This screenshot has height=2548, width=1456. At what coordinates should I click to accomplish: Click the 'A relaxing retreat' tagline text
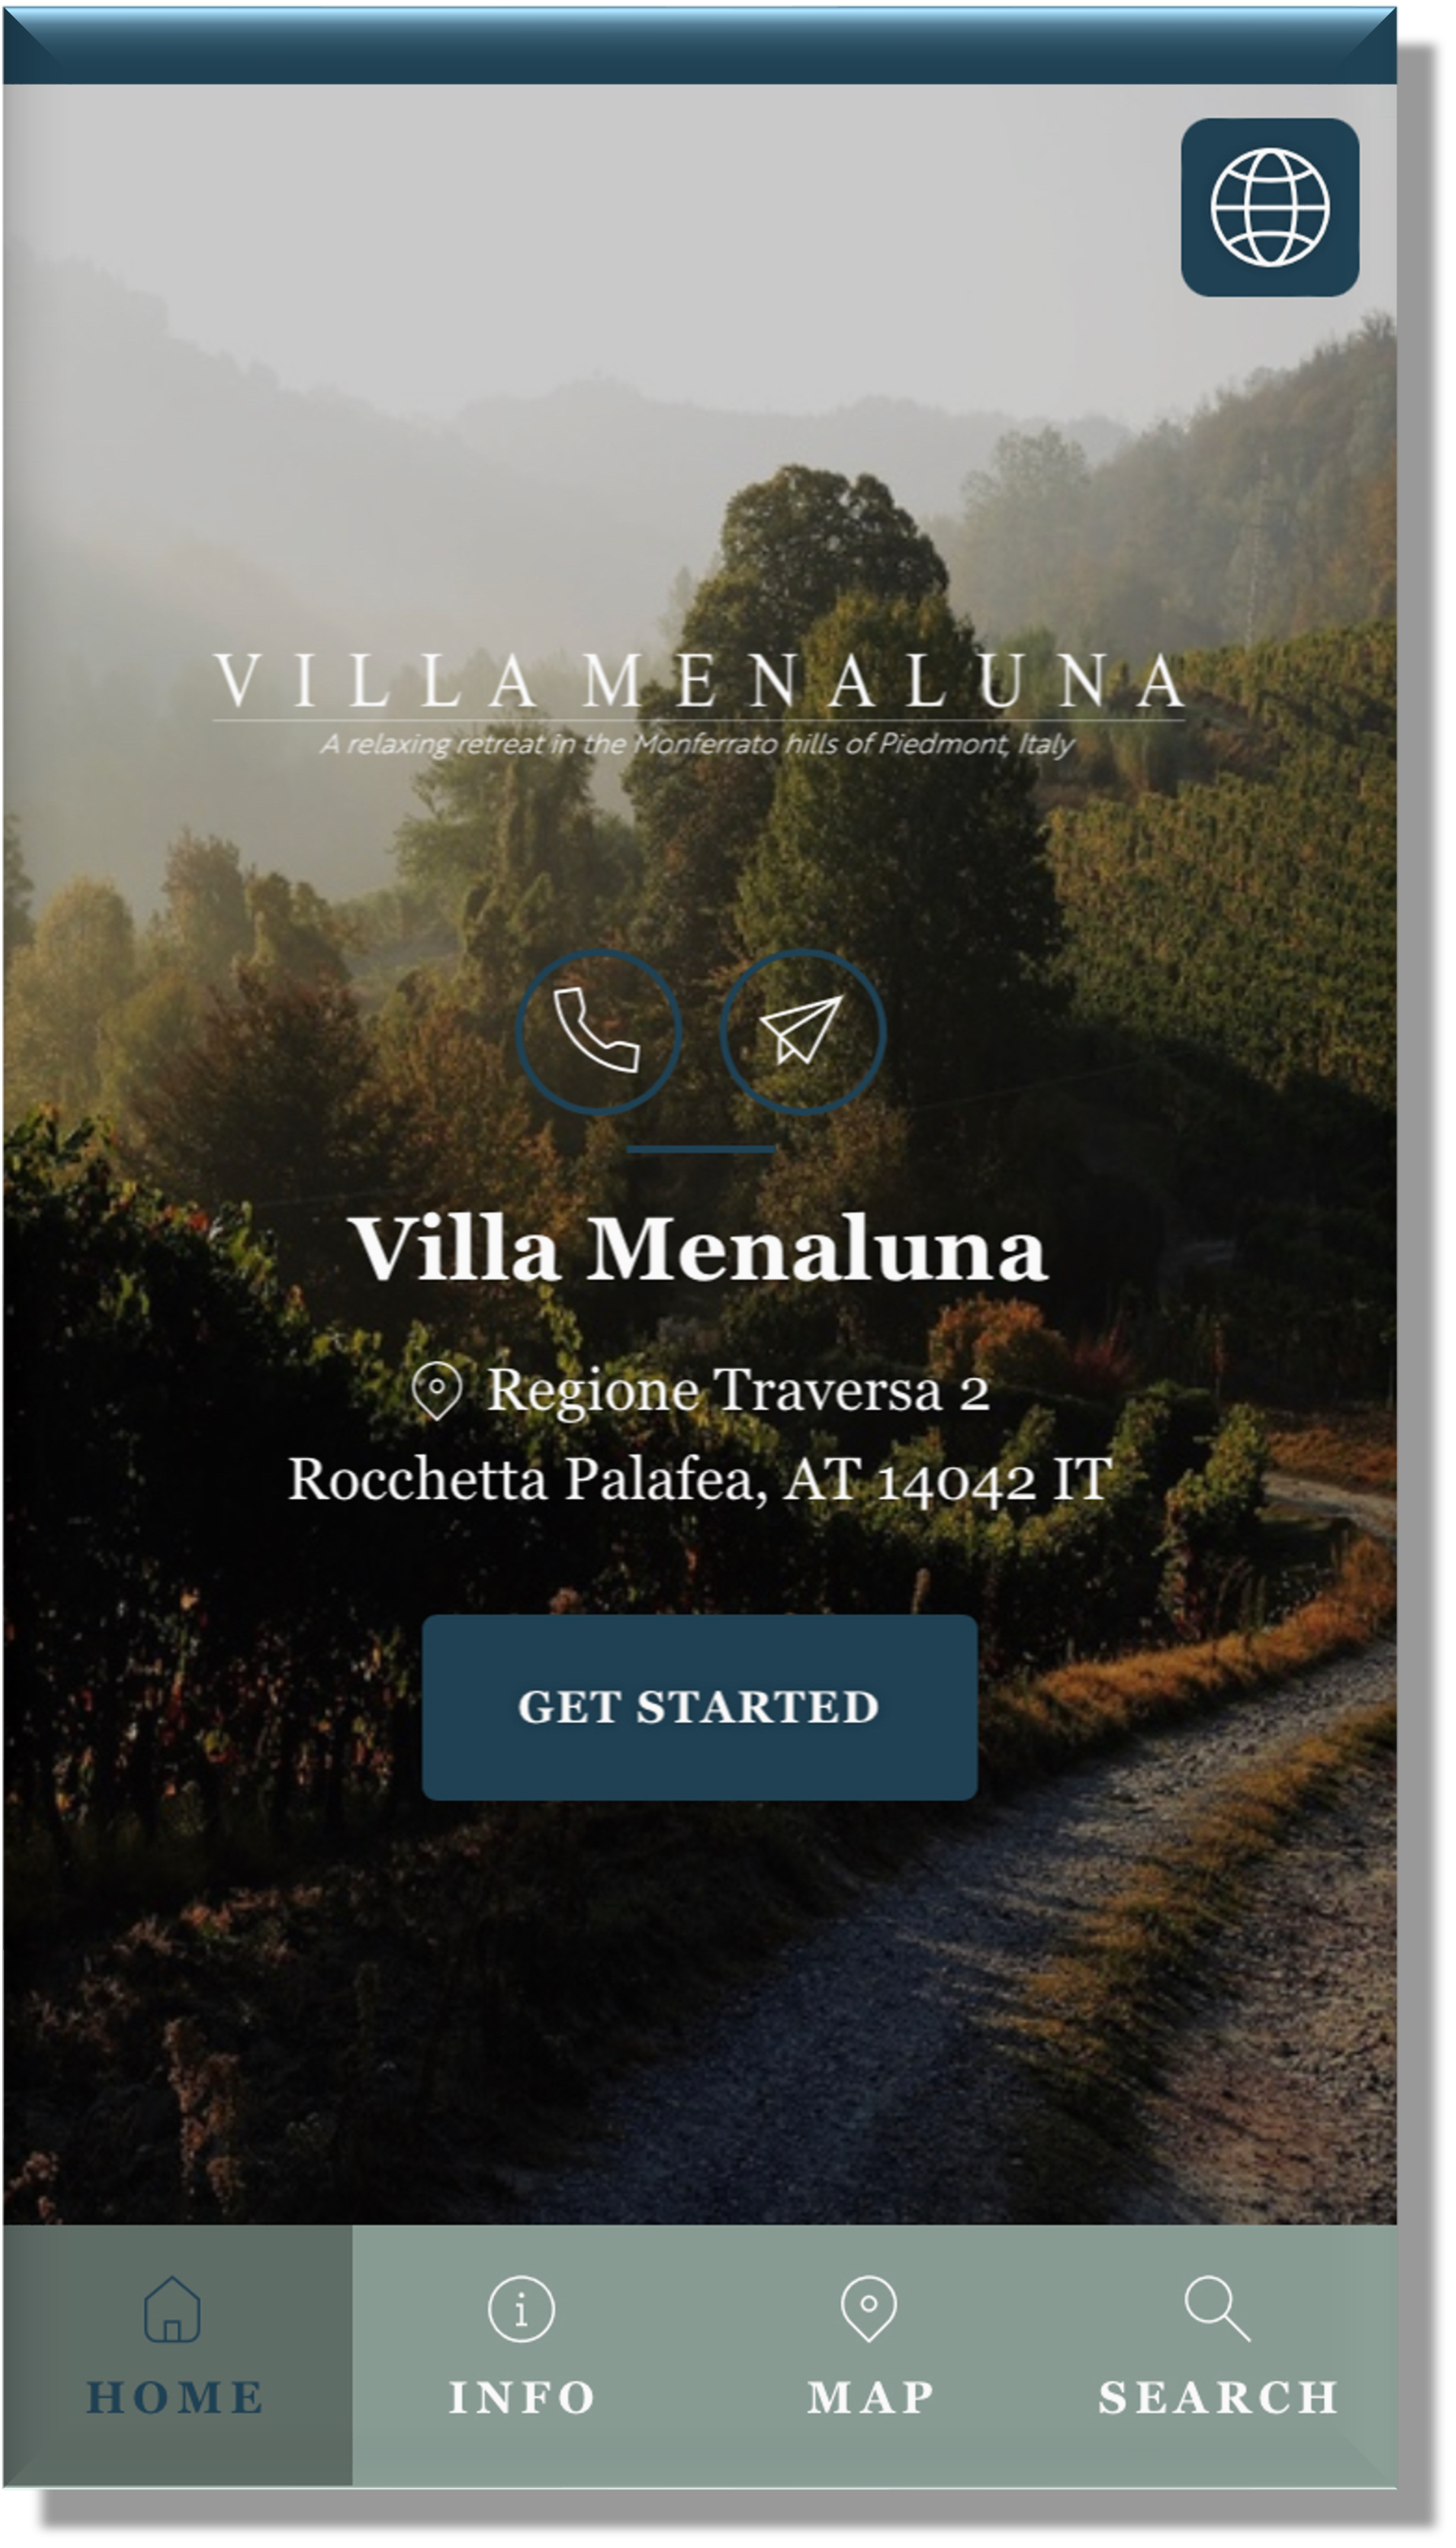[x=698, y=744]
